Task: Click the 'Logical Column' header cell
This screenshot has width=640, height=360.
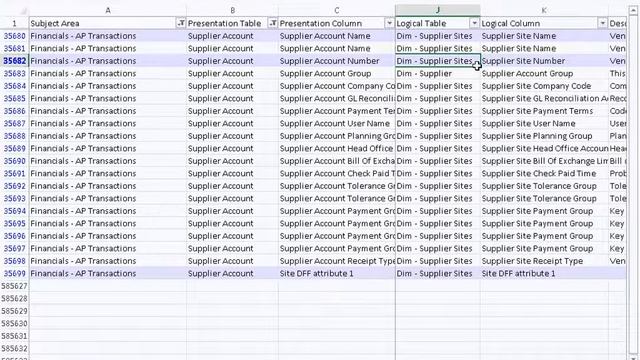Action: pos(544,23)
